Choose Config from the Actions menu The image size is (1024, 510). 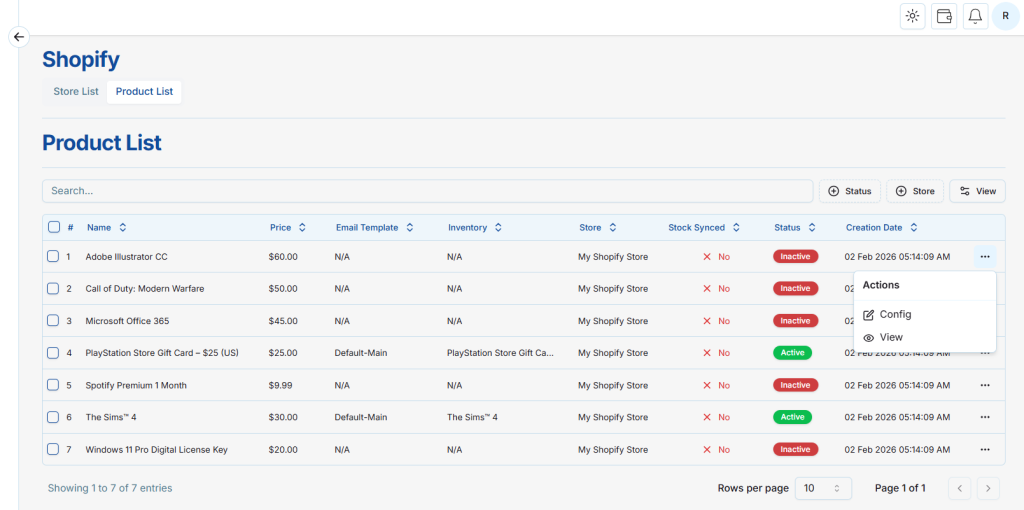click(x=895, y=315)
